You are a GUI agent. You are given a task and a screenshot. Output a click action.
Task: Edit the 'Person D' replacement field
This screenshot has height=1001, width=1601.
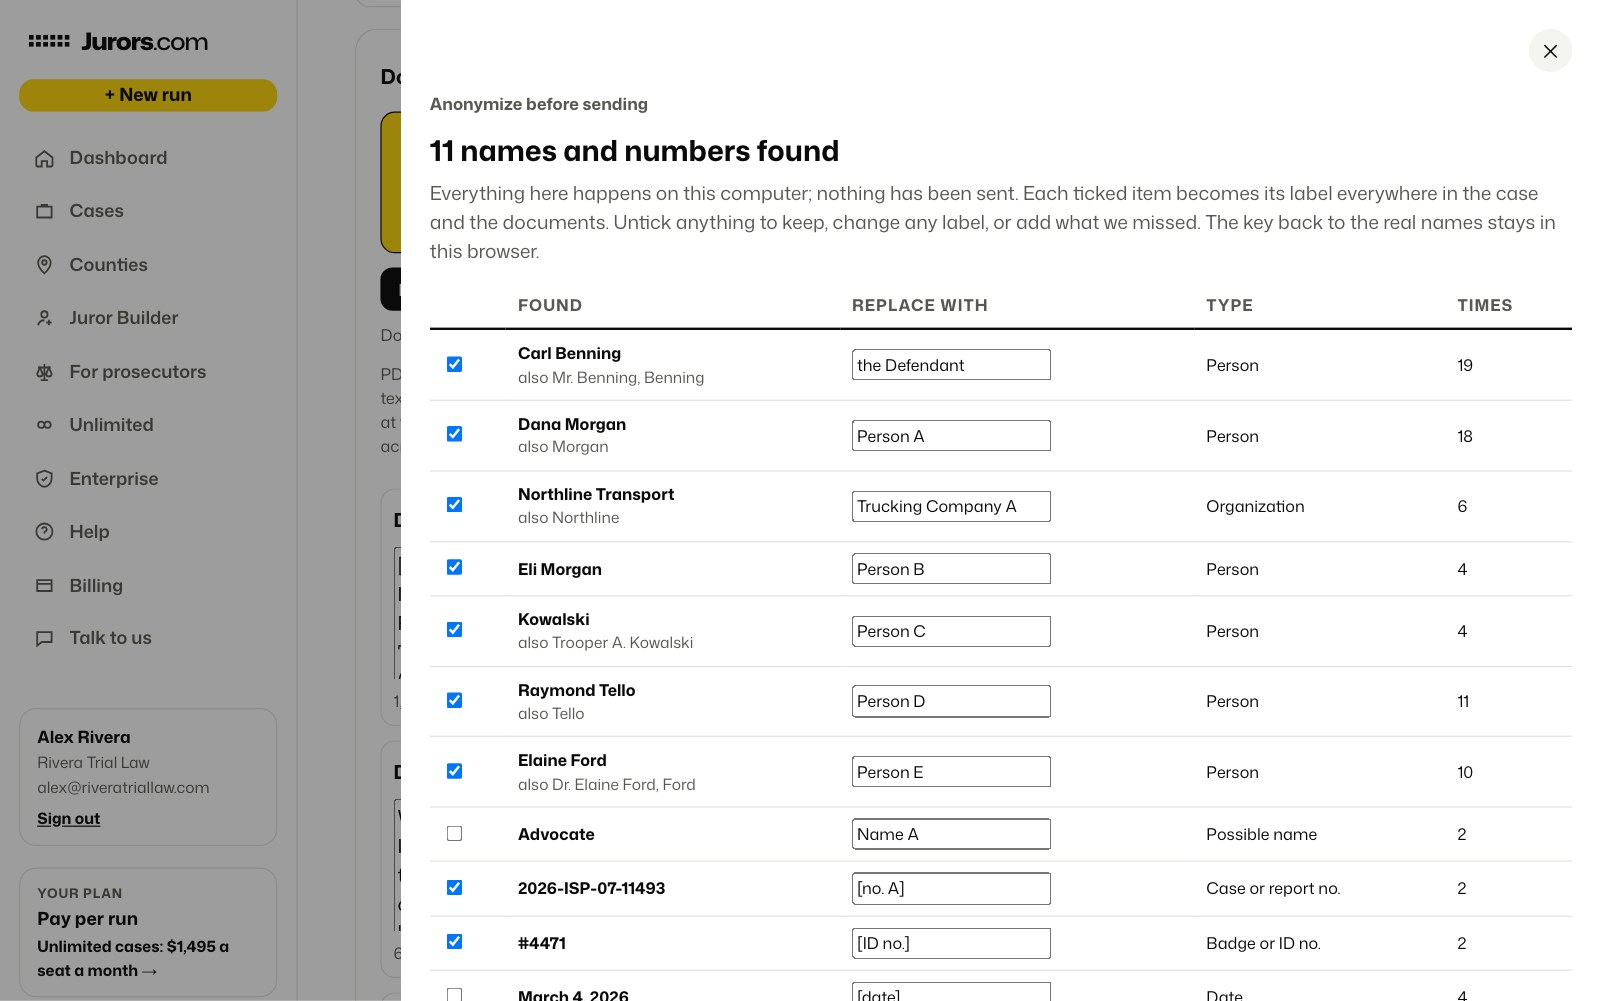tap(951, 701)
